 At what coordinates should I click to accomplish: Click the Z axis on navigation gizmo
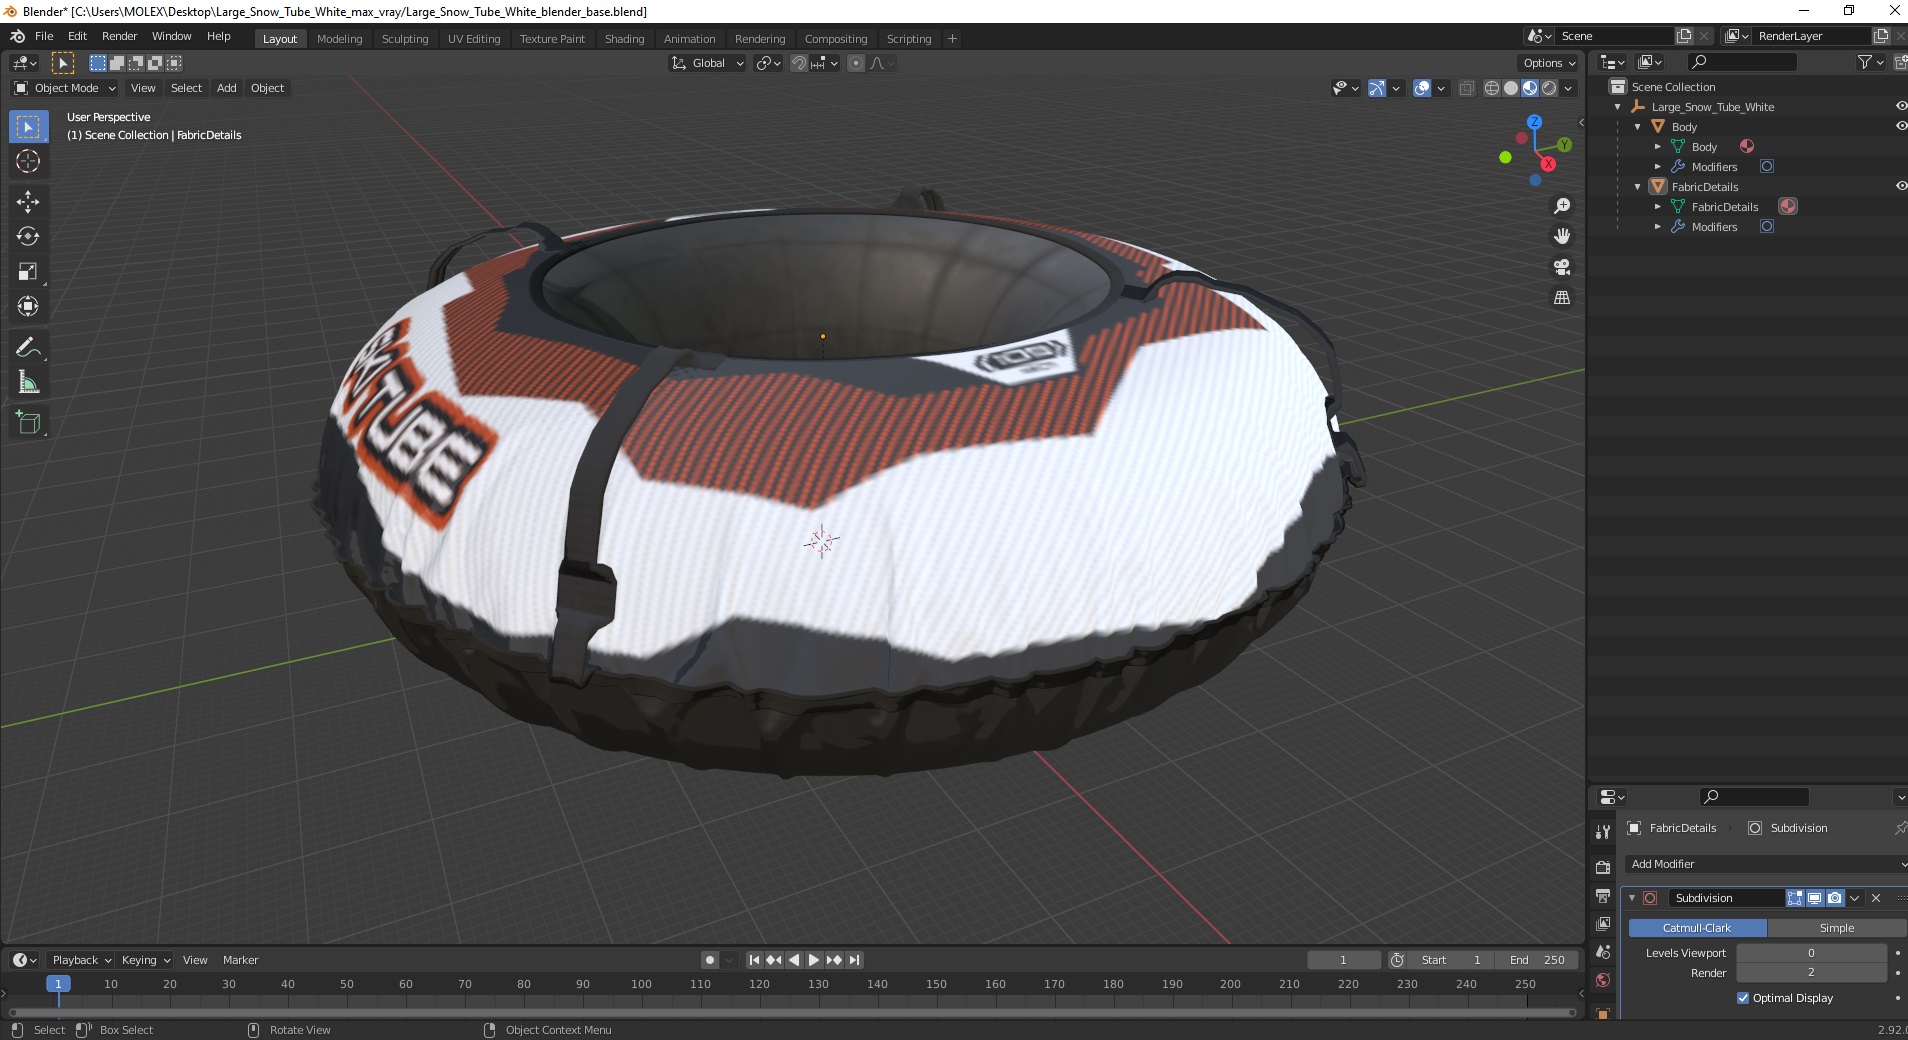pyautogui.click(x=1534, y=121)
